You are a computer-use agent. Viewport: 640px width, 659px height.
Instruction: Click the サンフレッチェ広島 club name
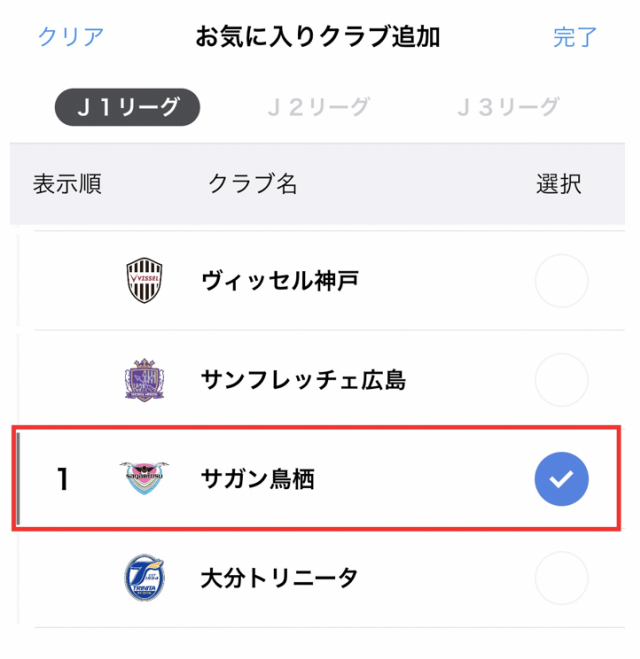tap(303, 380)
